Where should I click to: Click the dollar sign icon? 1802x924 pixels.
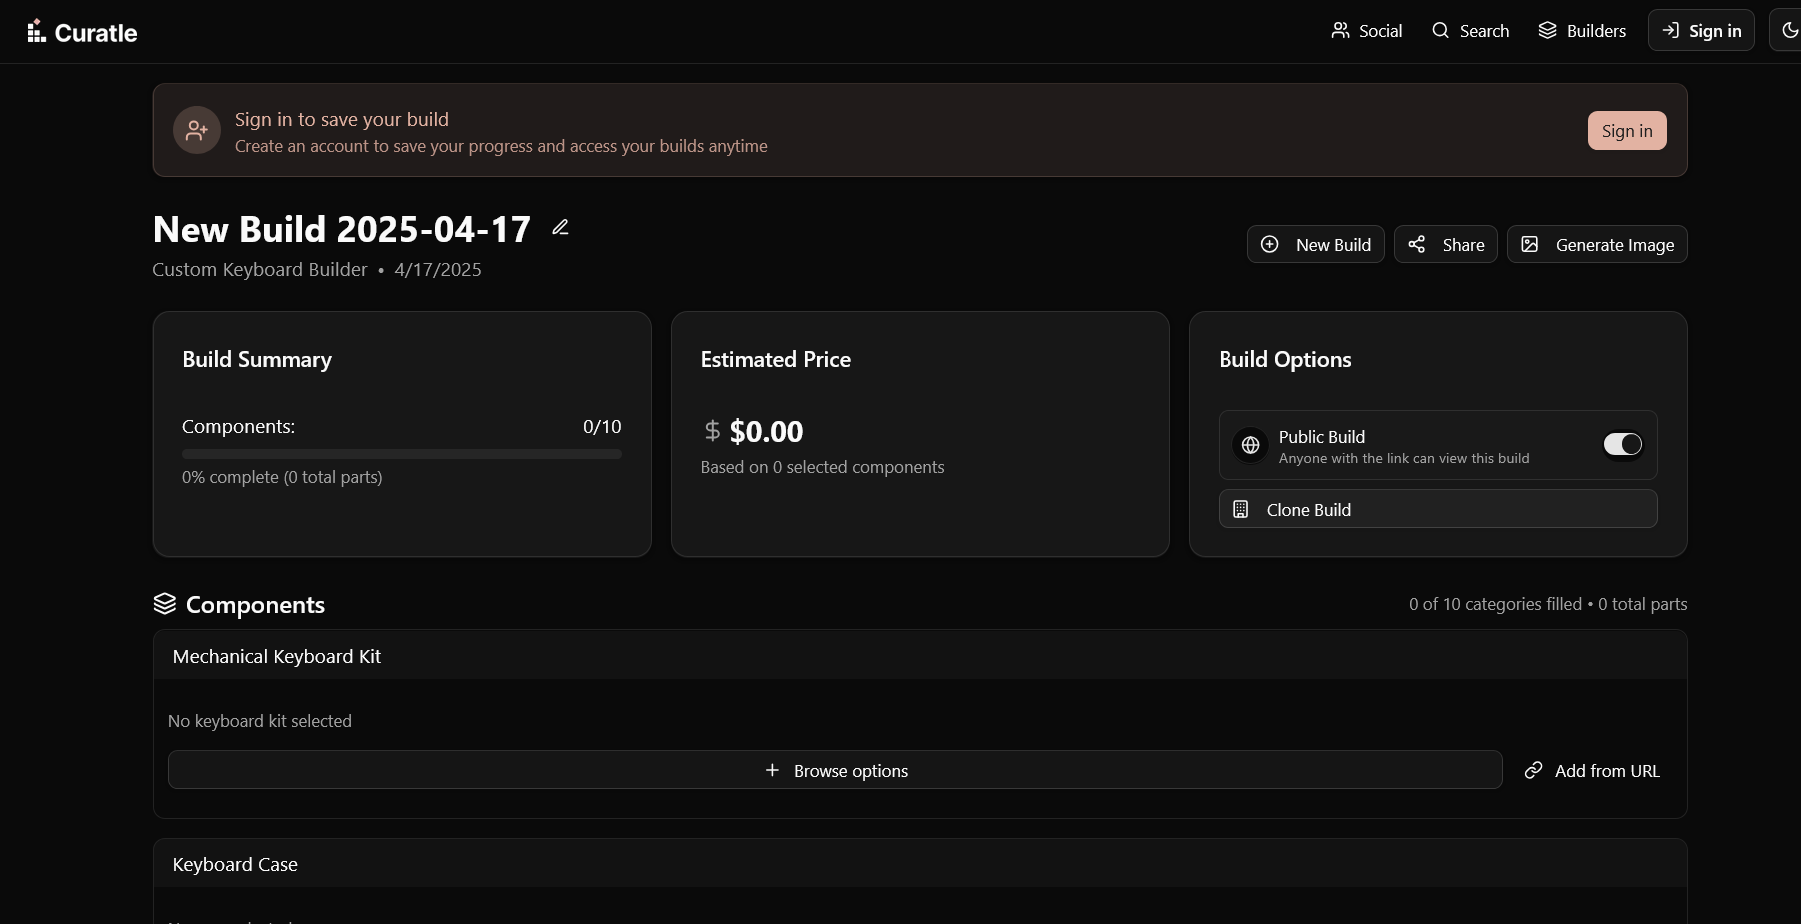712,431
